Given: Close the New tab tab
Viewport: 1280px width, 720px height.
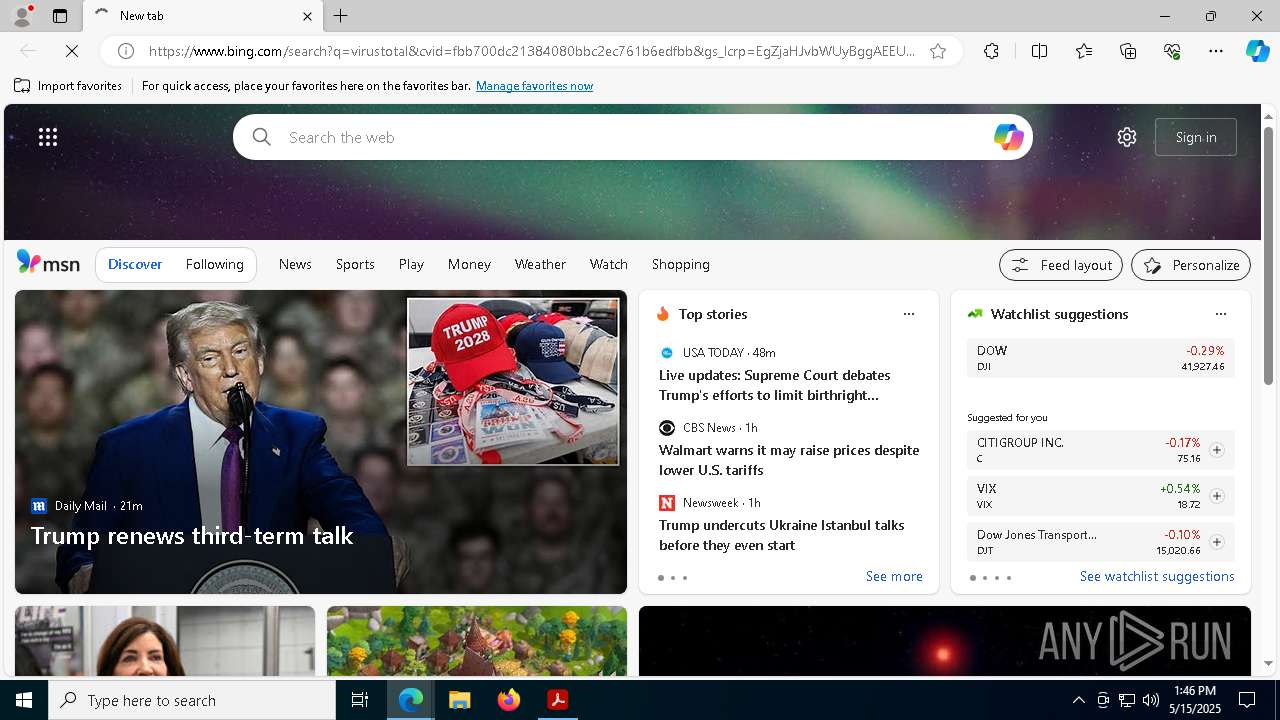Looking at the screenshot, I should point(307,16).
